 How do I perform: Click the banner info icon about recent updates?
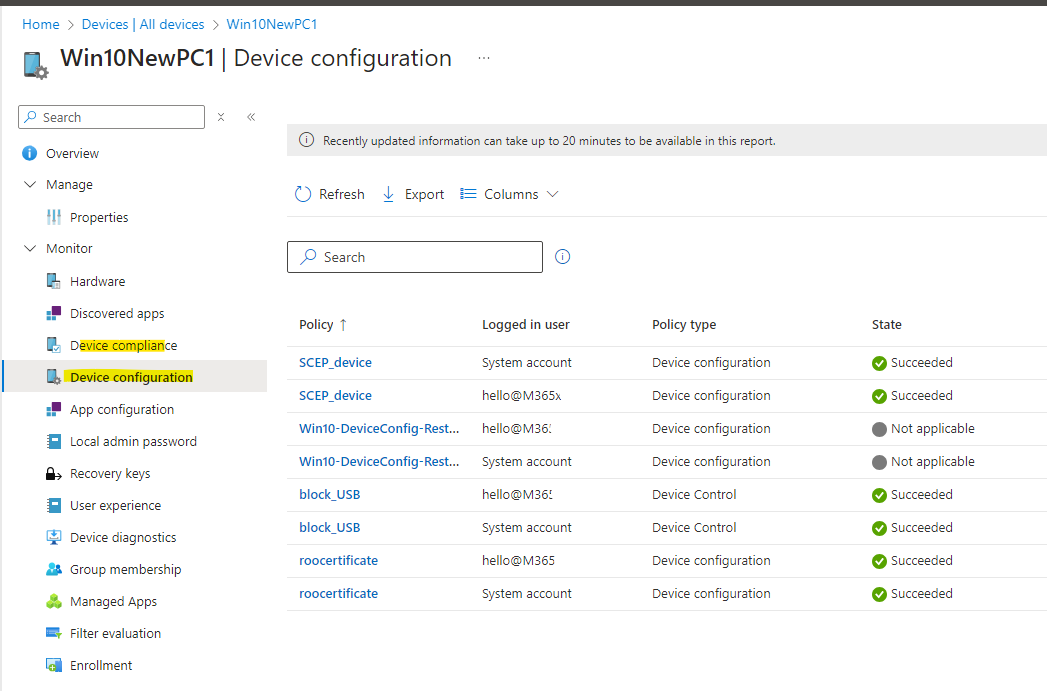pos(306,140)
